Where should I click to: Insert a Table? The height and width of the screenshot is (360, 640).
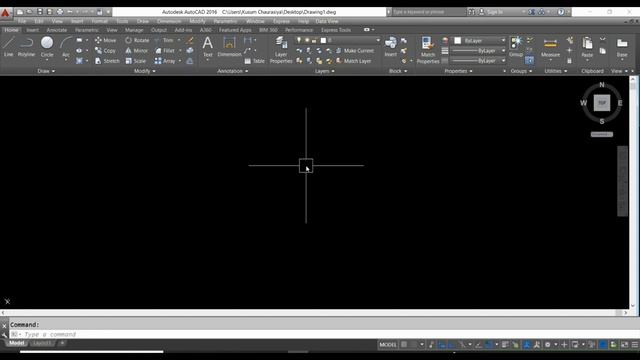(x=255, y=61)
